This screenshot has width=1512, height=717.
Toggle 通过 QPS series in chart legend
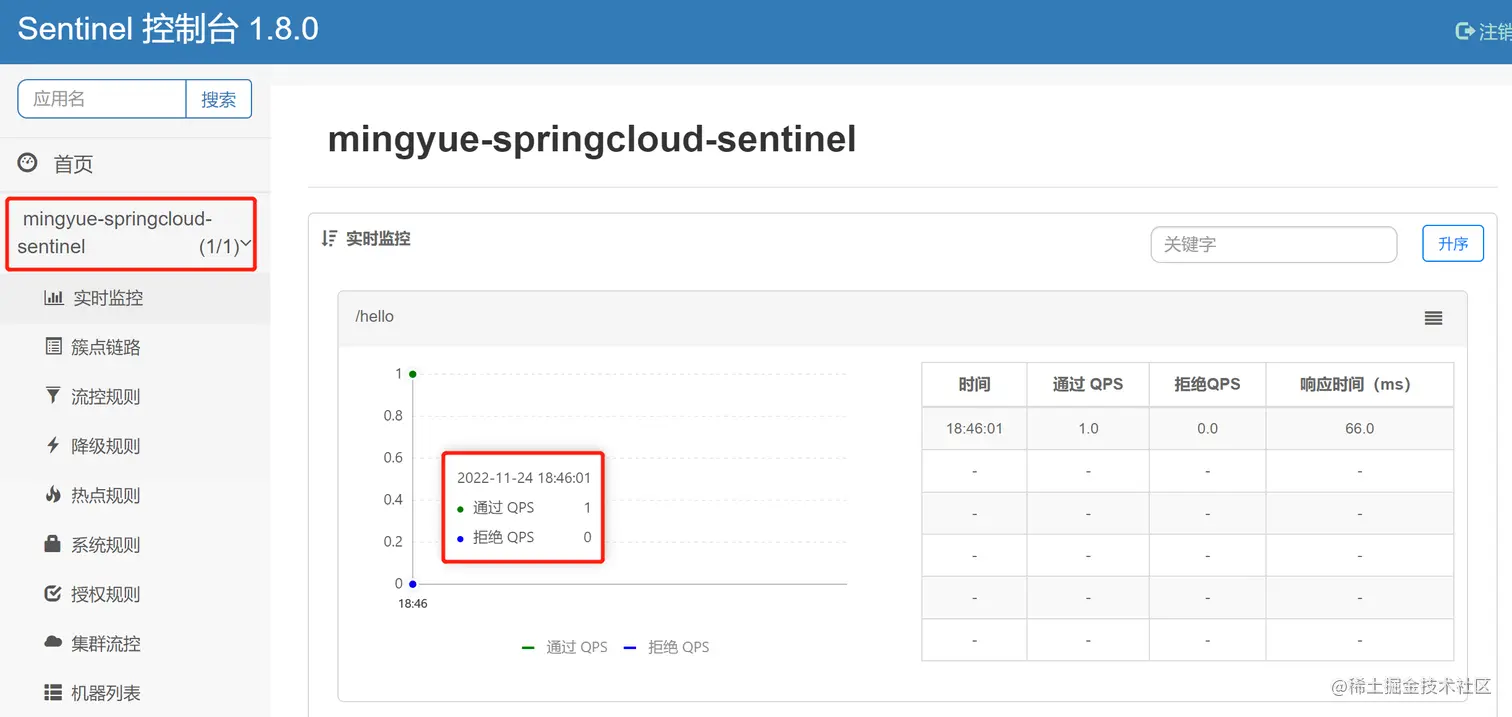pyautogui.click(x=565, y=647)
